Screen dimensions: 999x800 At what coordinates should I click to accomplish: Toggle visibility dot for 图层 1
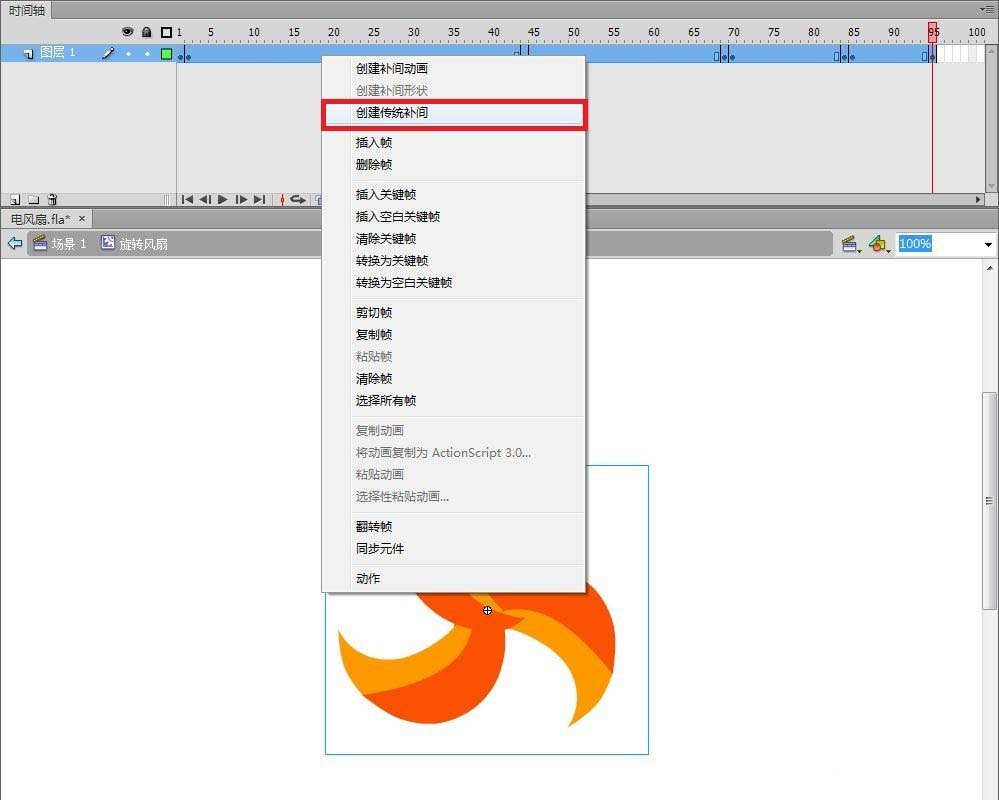click(129, 54)
